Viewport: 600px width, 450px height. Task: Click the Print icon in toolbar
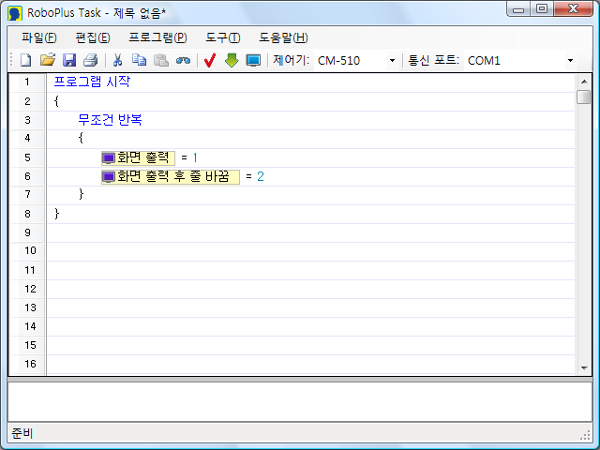(x=90, y=61)
